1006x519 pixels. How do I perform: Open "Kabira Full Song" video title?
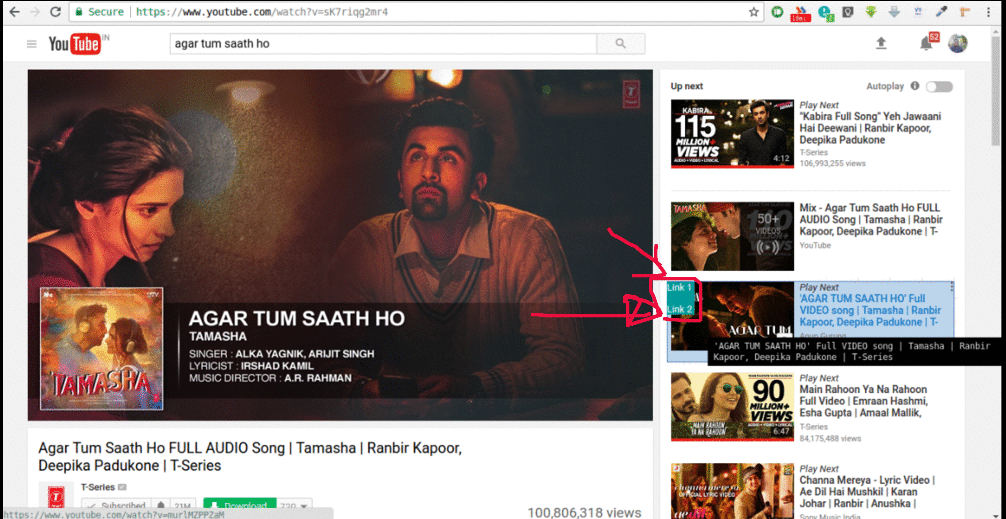tap(871, 128)
